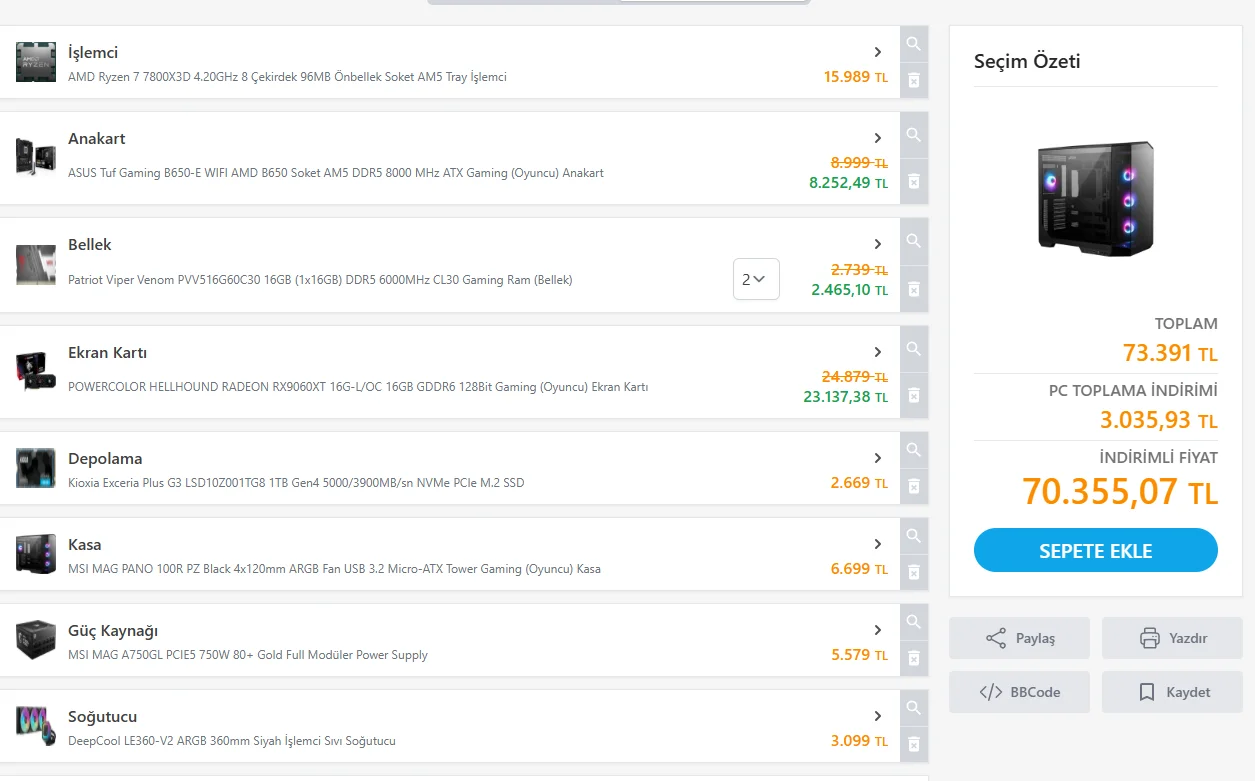Click the Ekran Kartı category heading
Image resolution: width=1255 pixels, height=781 pixels.
coord(108,353)
